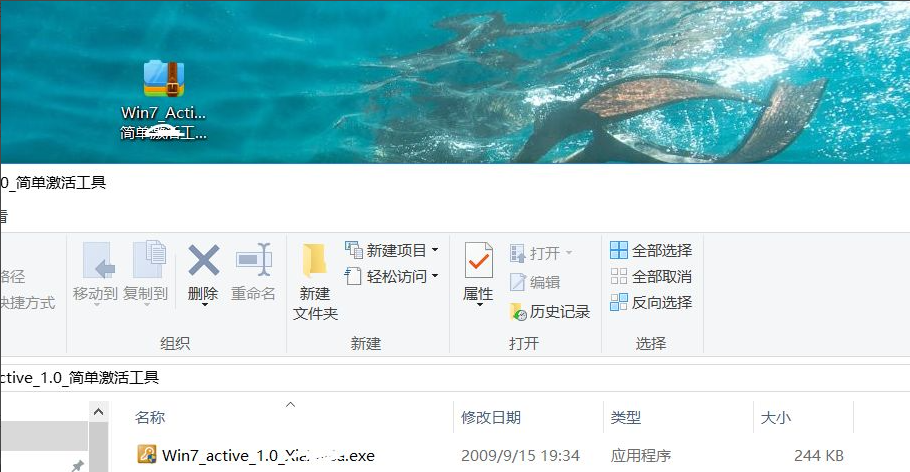Click the navigation pane scroll-up arrow
Image resolution: width=910 pixels, height=472 pixels.
98,412
